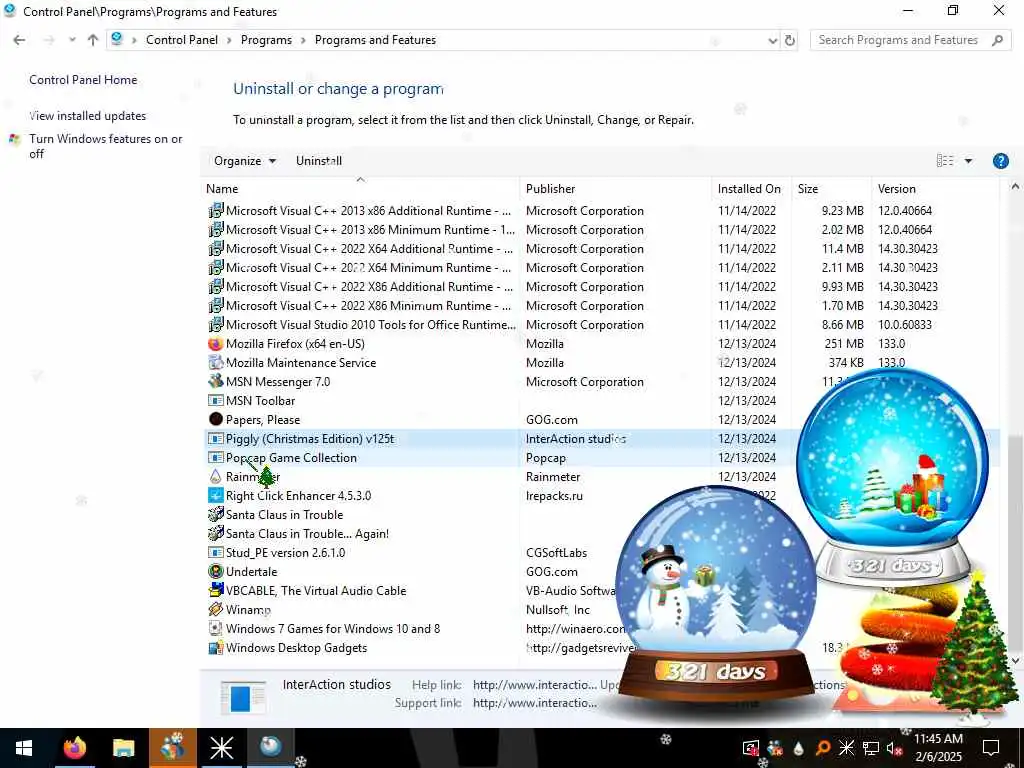
Task: Click the orange magnifier tray icon
Action: (x=822, y=748)
